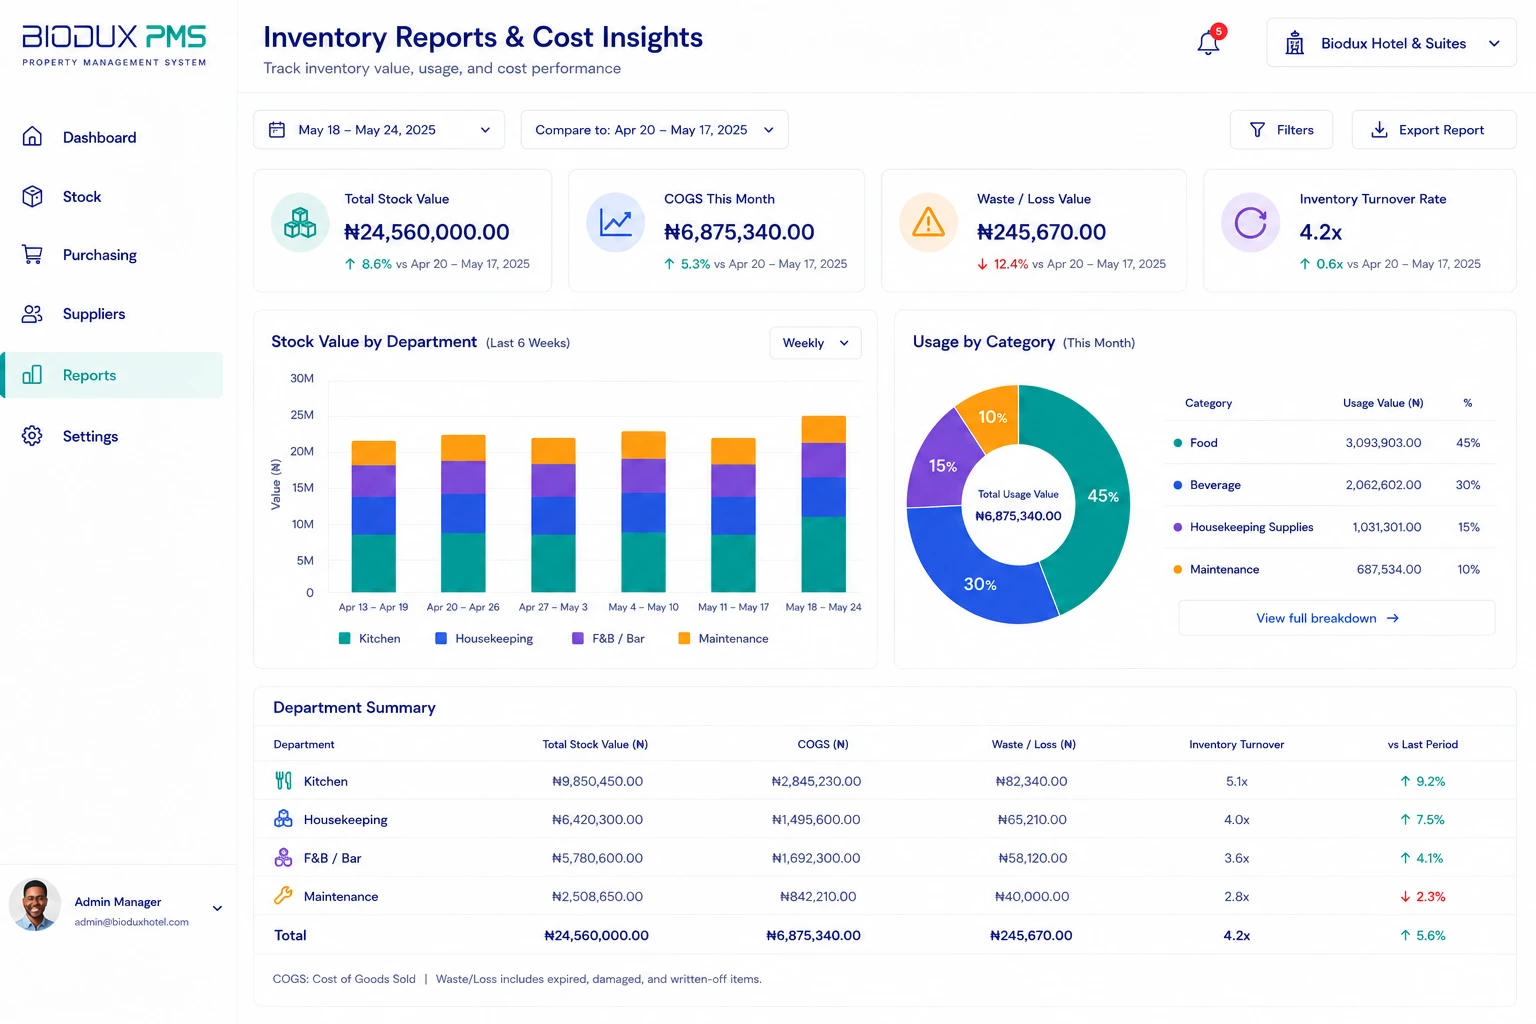Click the Waste / Loss warning triangle icon
The image size is (1536, 1024).
[928, 222]
